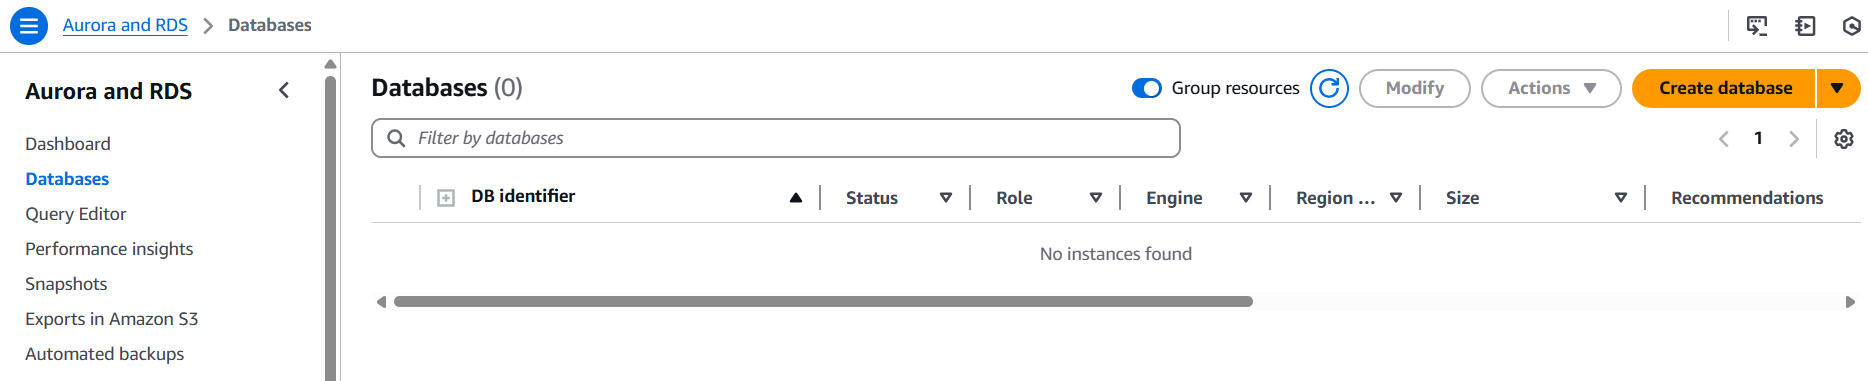Focus the Filter by databases search field

776,138
